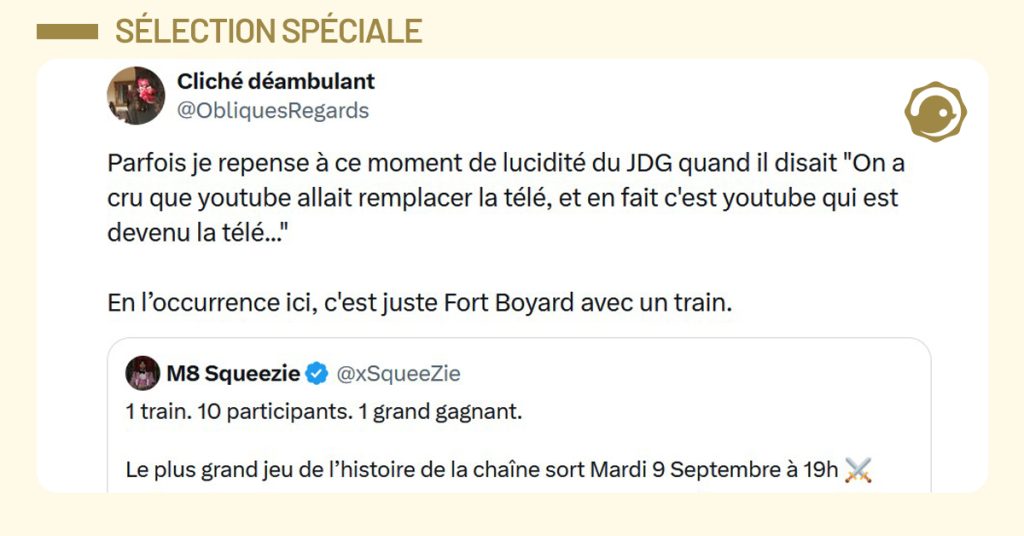Click the gold round logo badge
The image size is (1024, 536).
(935, 111)
